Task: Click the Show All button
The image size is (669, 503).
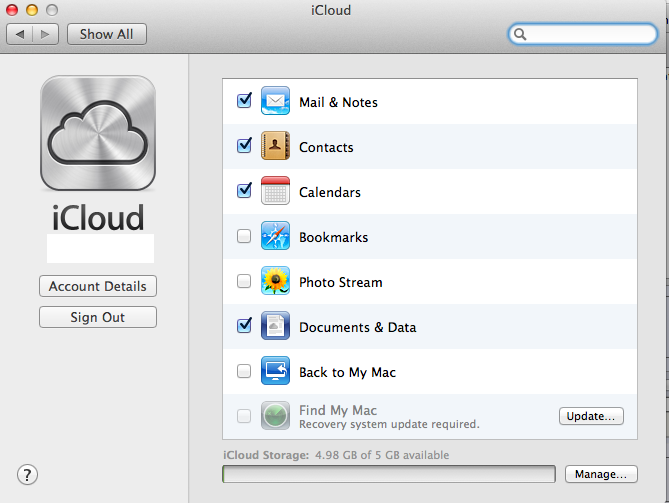Action: pos(107,34)
